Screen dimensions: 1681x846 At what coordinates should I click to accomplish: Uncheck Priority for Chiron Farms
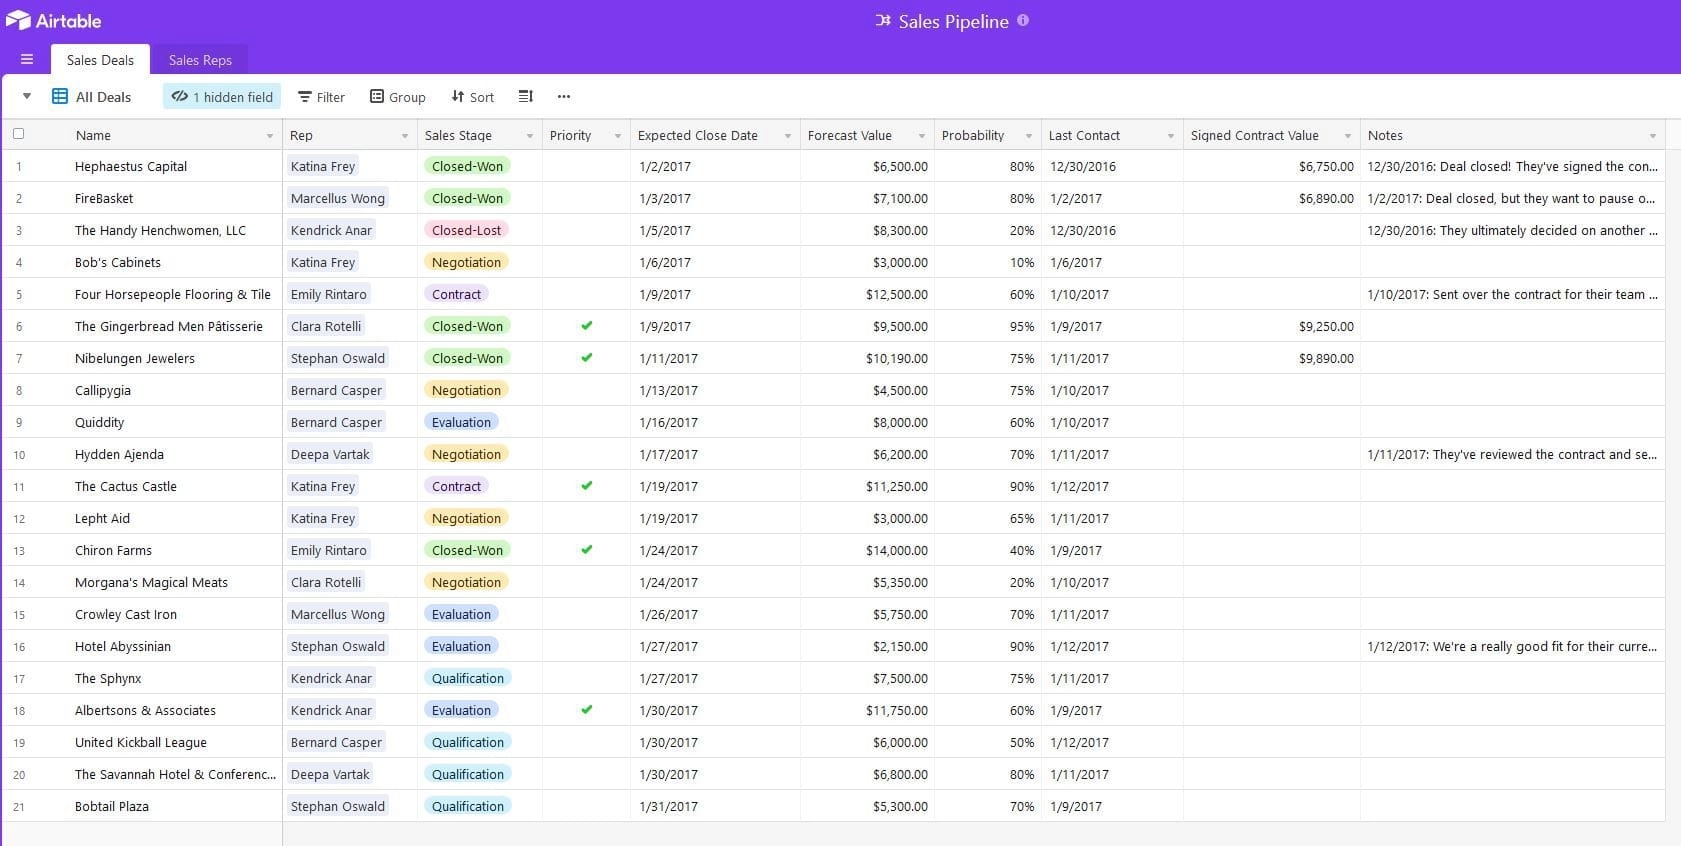pos(587,550)
